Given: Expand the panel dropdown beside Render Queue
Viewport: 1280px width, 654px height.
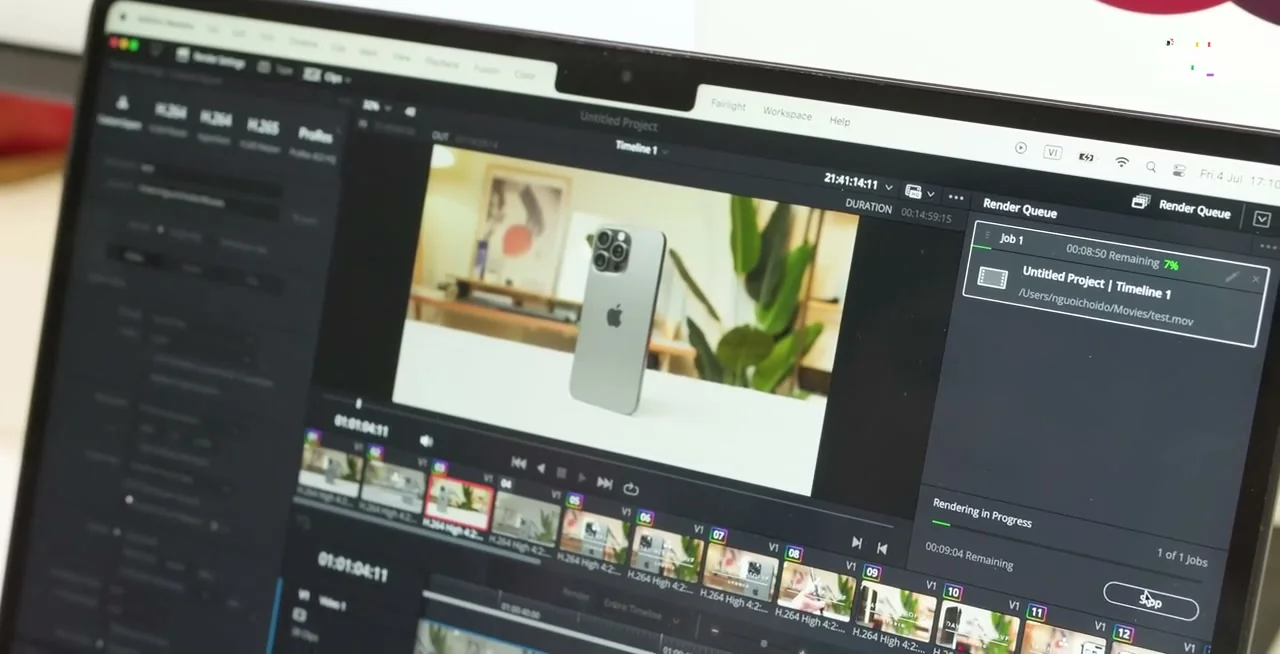Looking at the screenshot, I should (x=1261, y=219).
